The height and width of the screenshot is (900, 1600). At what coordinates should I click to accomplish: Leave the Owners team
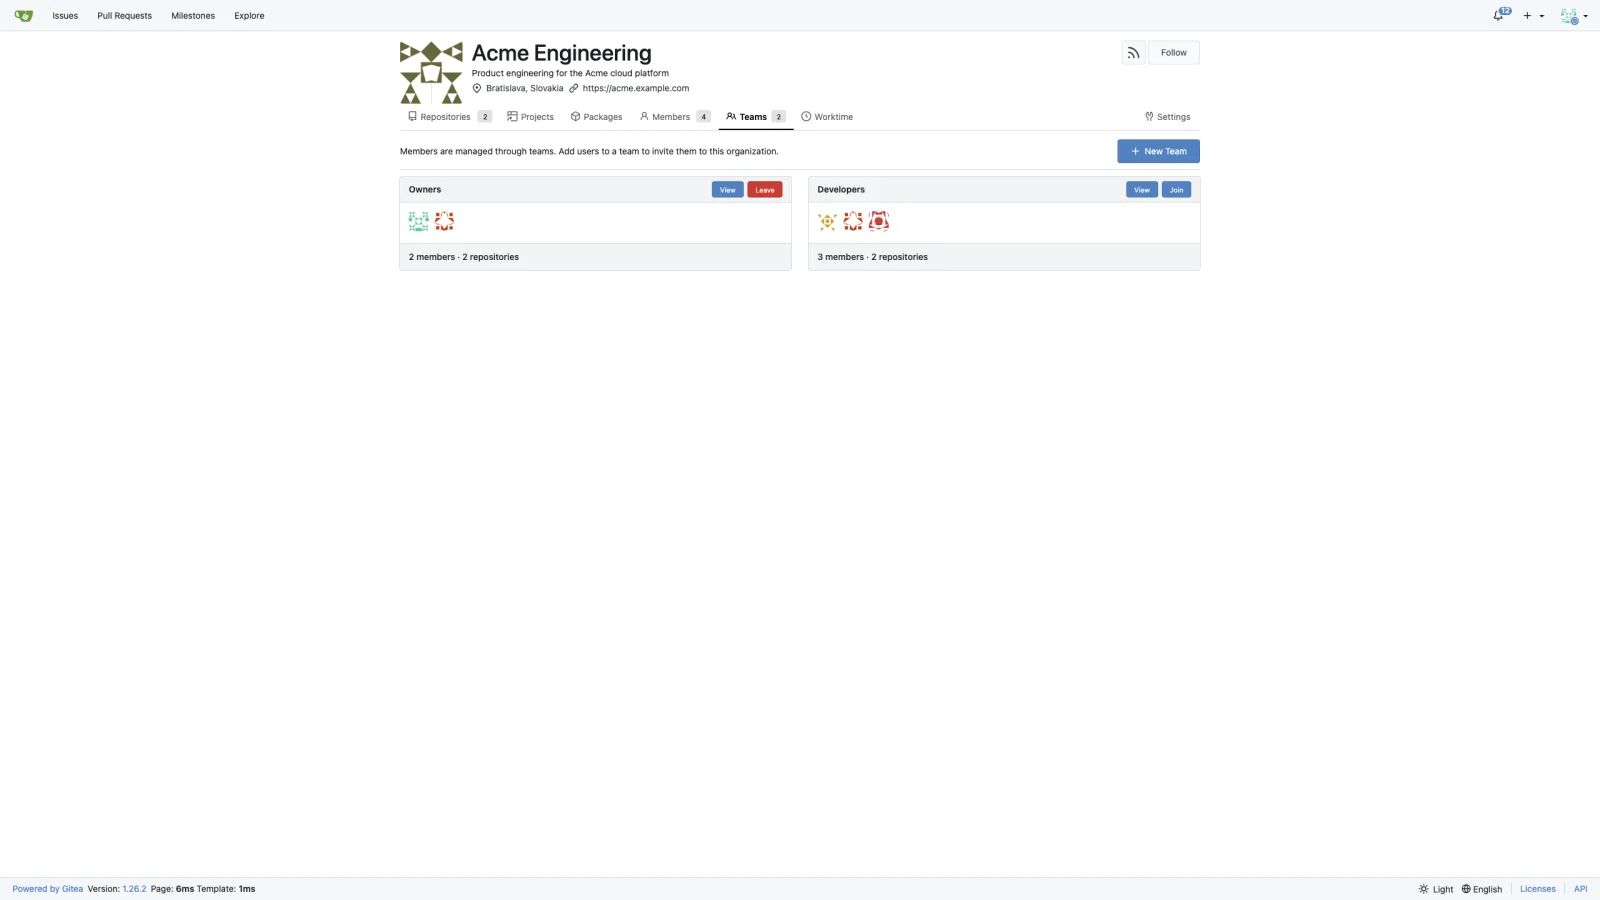click(765, 190)
